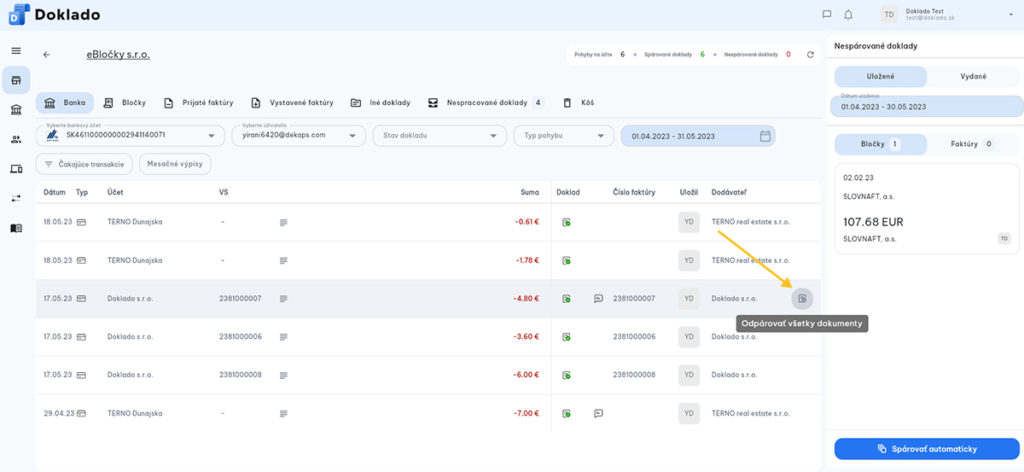This screenshot has width=1024, height=472.
Task: Open document icon on the -7.00 € row
Action: 566,413
